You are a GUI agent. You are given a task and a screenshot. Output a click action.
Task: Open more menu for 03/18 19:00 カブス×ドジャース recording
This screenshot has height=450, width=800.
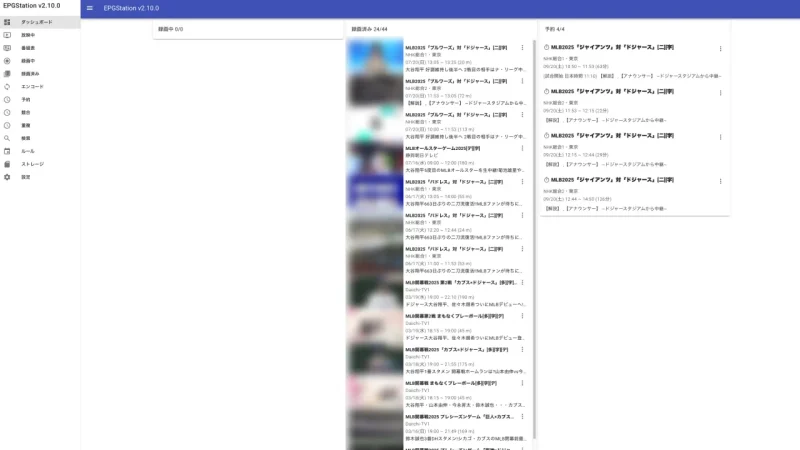[x=522, y=349]
